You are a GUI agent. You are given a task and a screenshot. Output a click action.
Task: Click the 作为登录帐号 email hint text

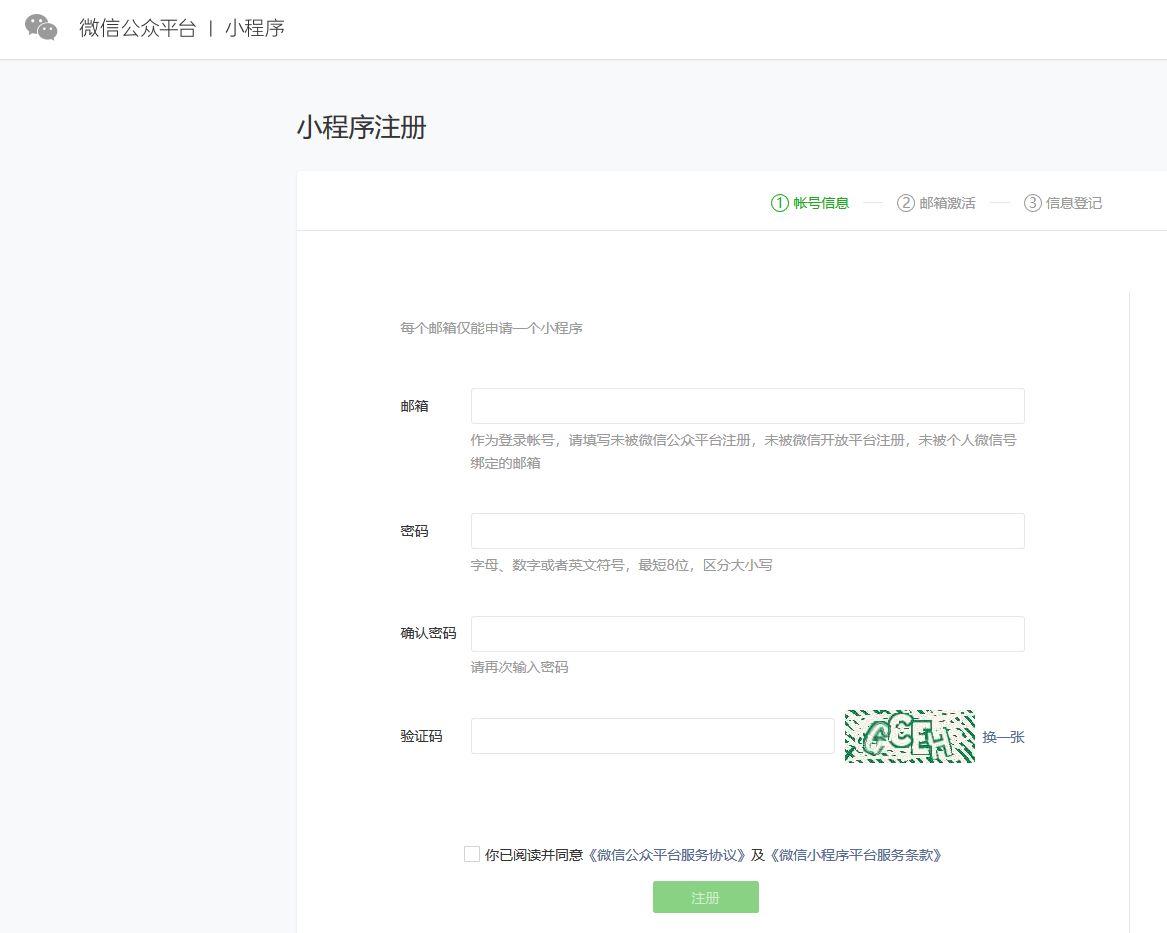pos(744,452)
